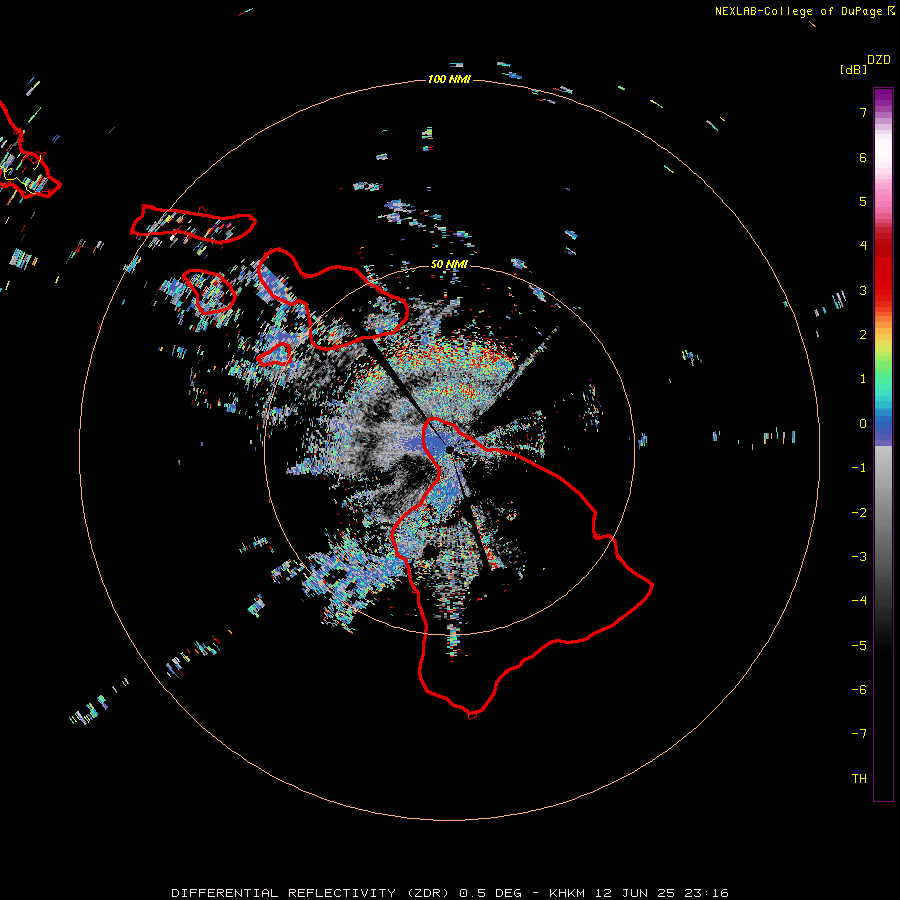Click the black radar site dot
The width and height of the screenshot is (900, 900).
[449, 449]
